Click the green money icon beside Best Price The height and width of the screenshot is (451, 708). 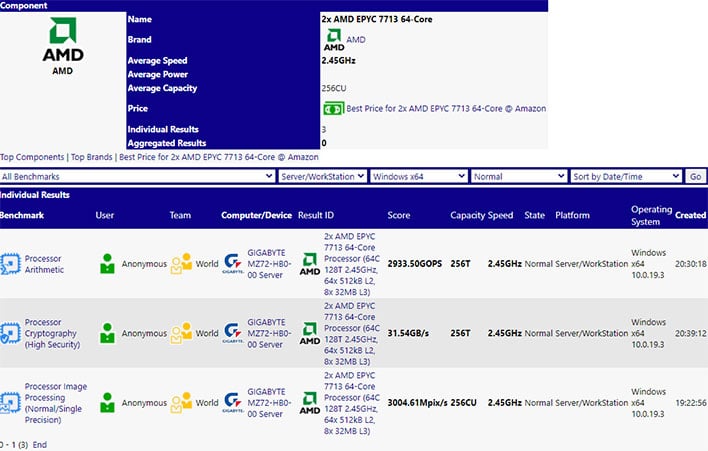tap(333, 109)
